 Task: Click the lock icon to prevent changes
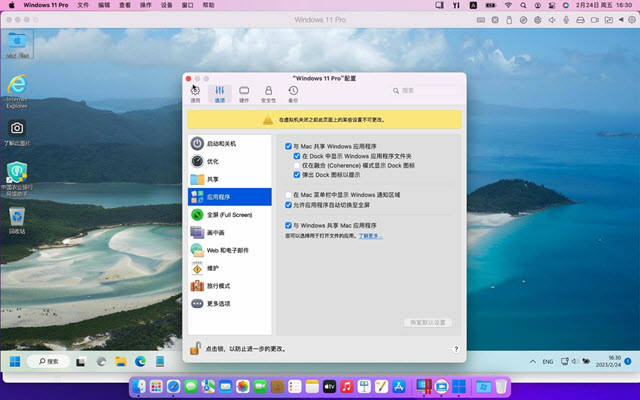coord(196,348)
